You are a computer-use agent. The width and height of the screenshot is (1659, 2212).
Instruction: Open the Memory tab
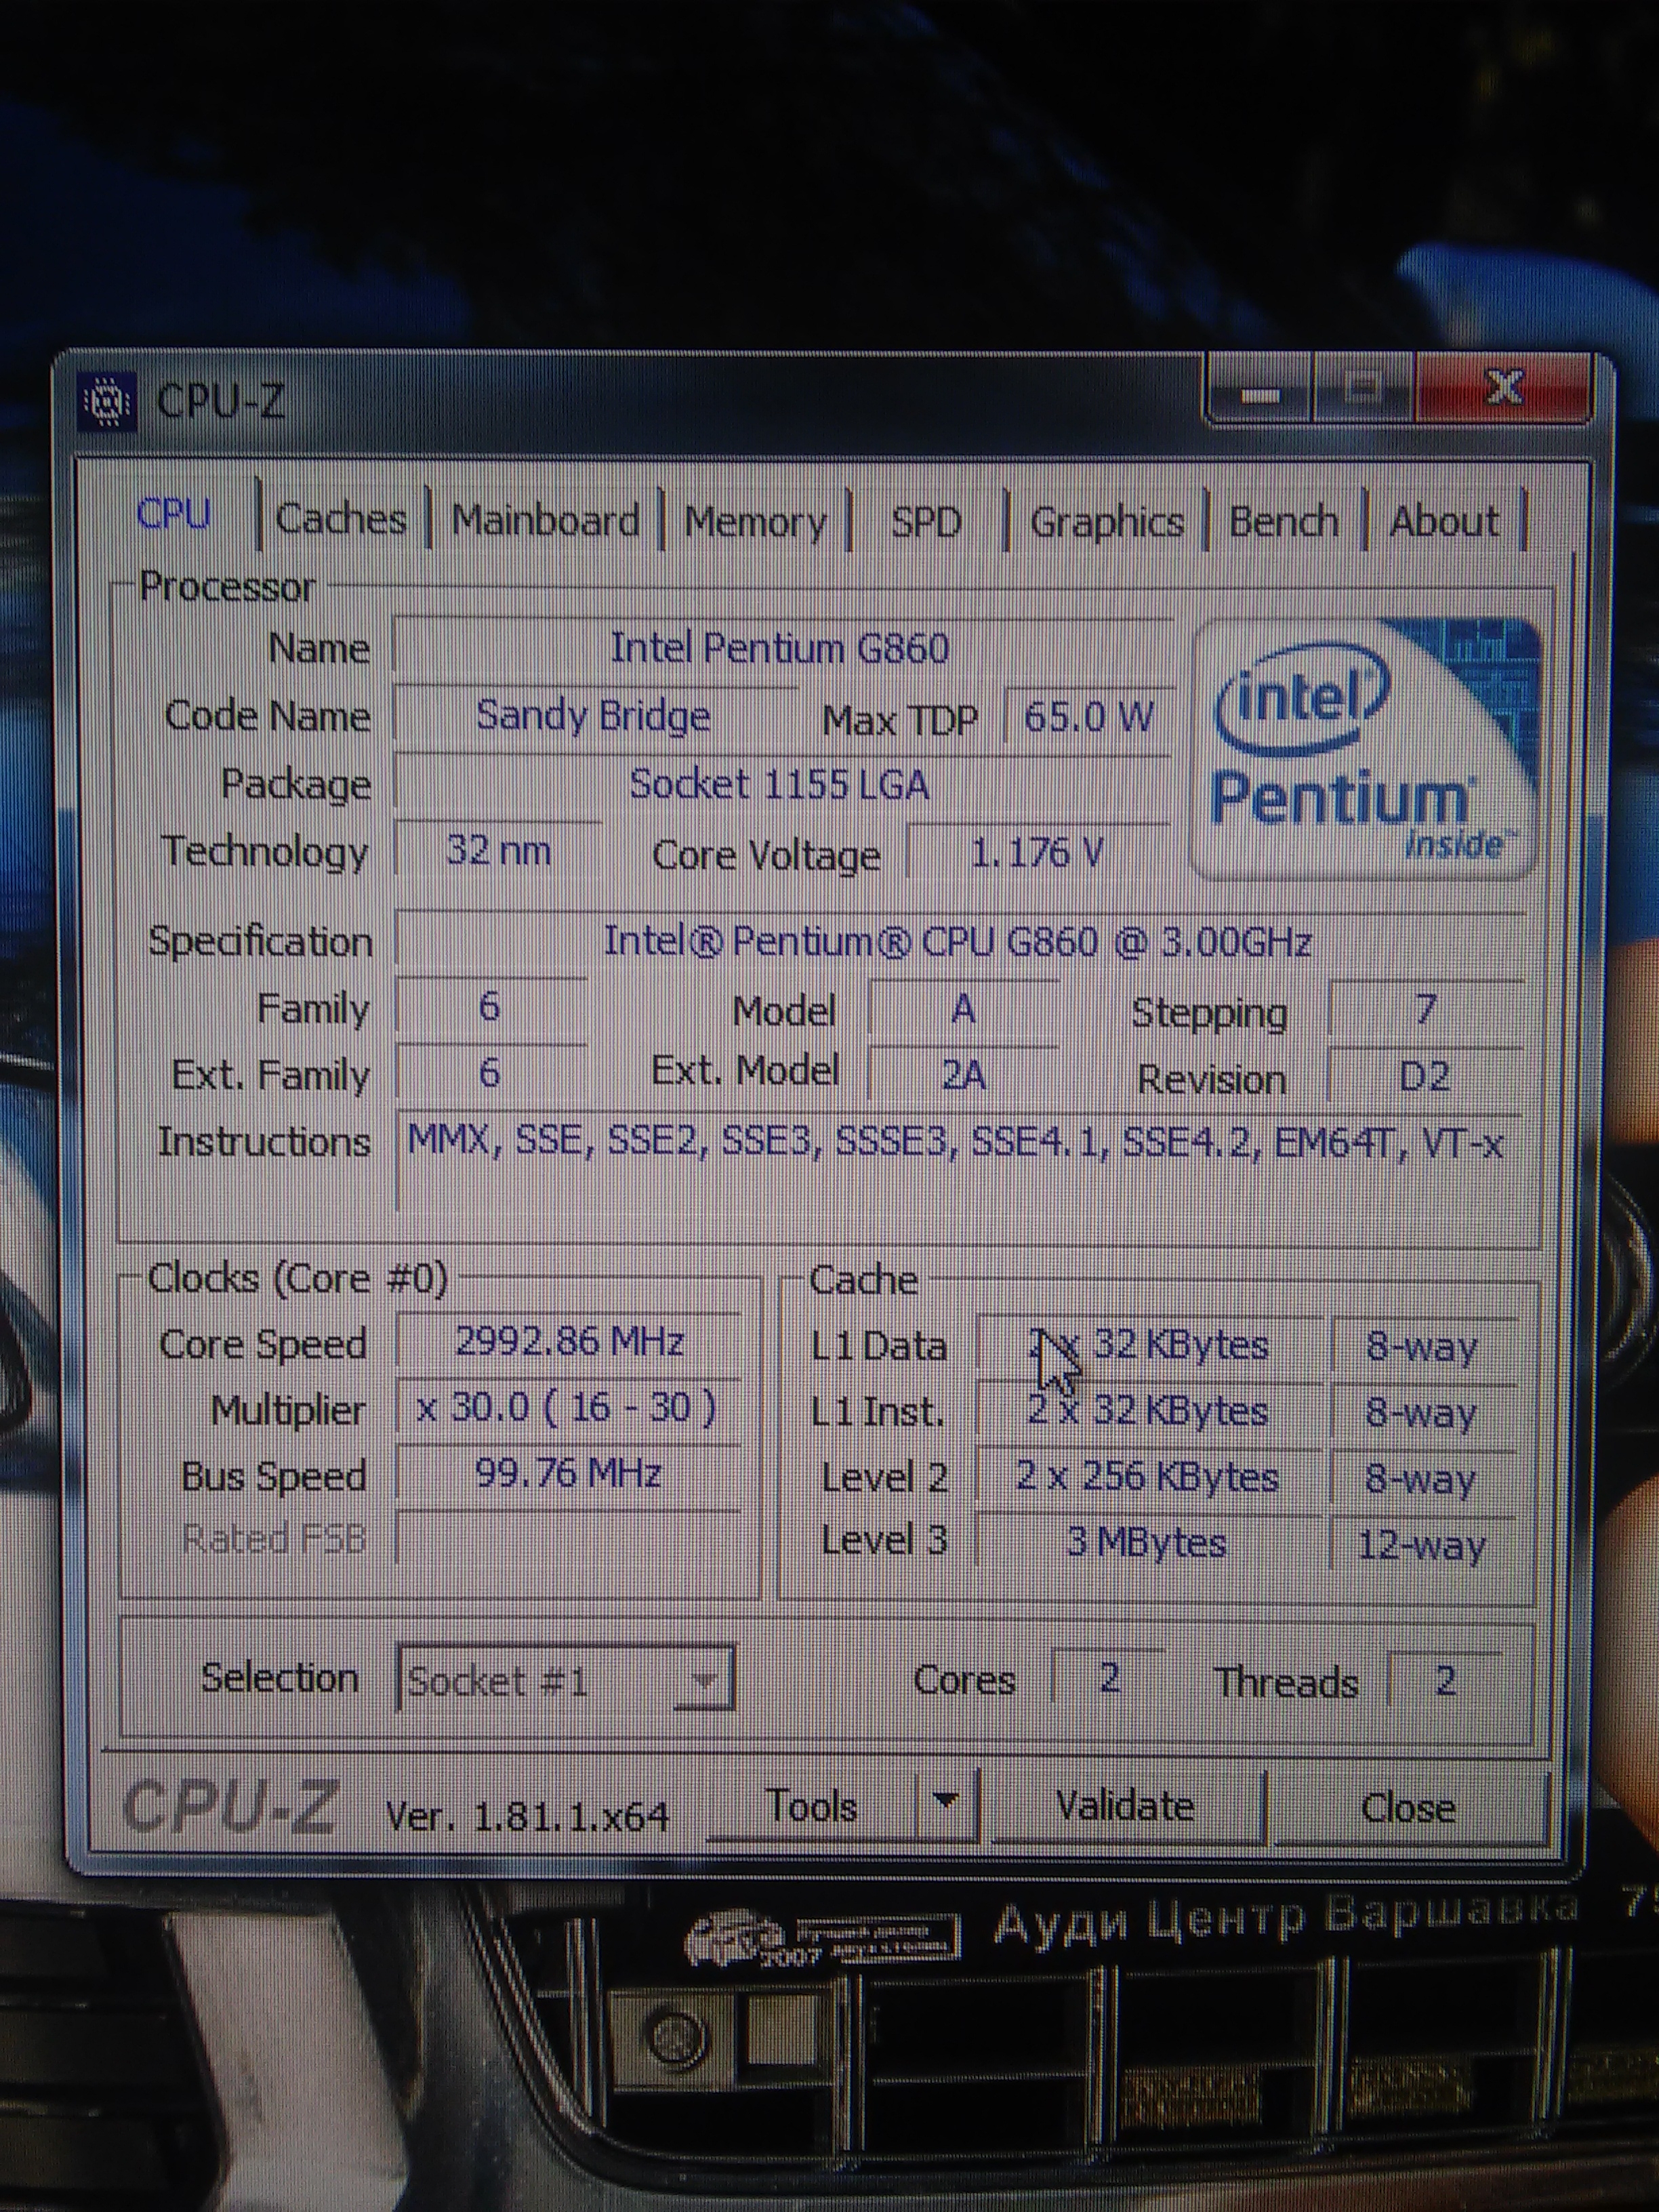[x=756, y=521]
